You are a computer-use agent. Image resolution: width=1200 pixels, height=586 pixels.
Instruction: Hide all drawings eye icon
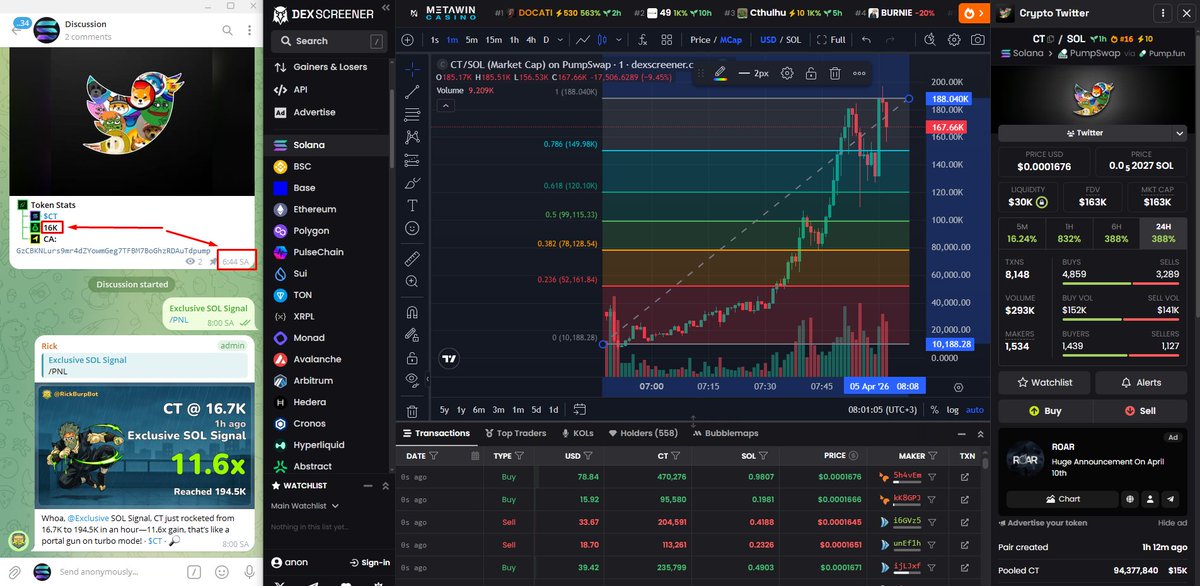pos(413,380)
